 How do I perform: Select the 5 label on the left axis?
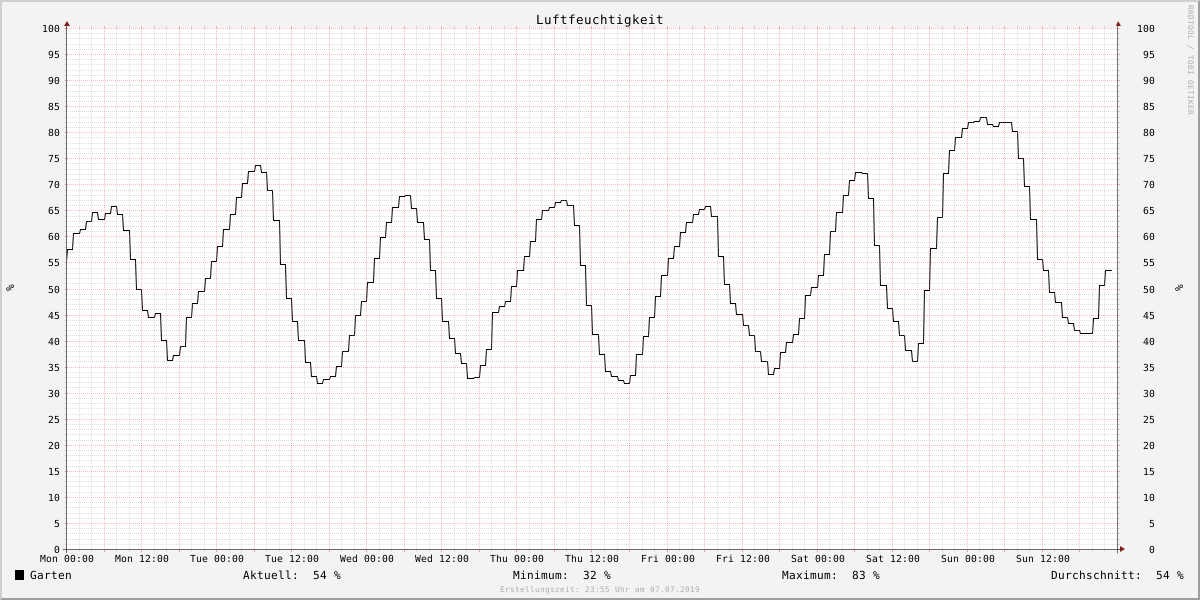click(57, 523)
